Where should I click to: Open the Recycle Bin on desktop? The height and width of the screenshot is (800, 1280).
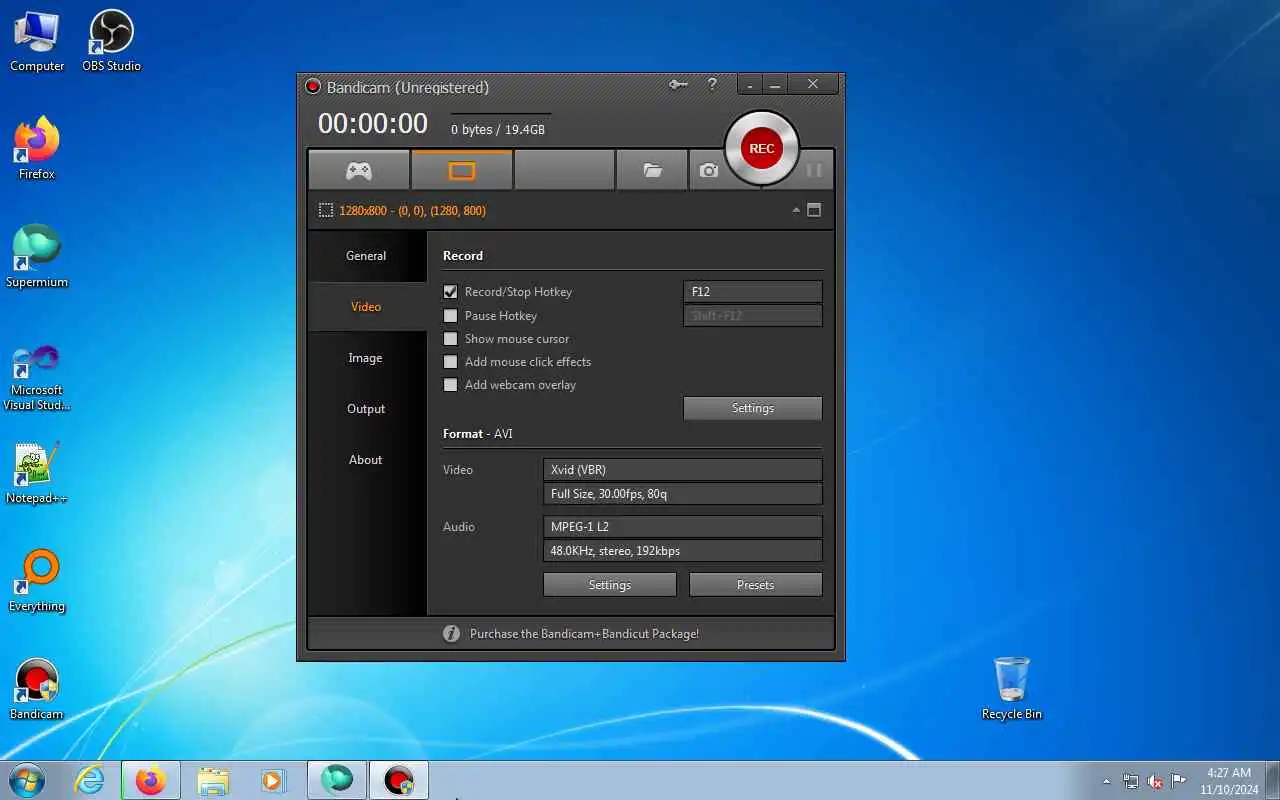(1012, 688)
